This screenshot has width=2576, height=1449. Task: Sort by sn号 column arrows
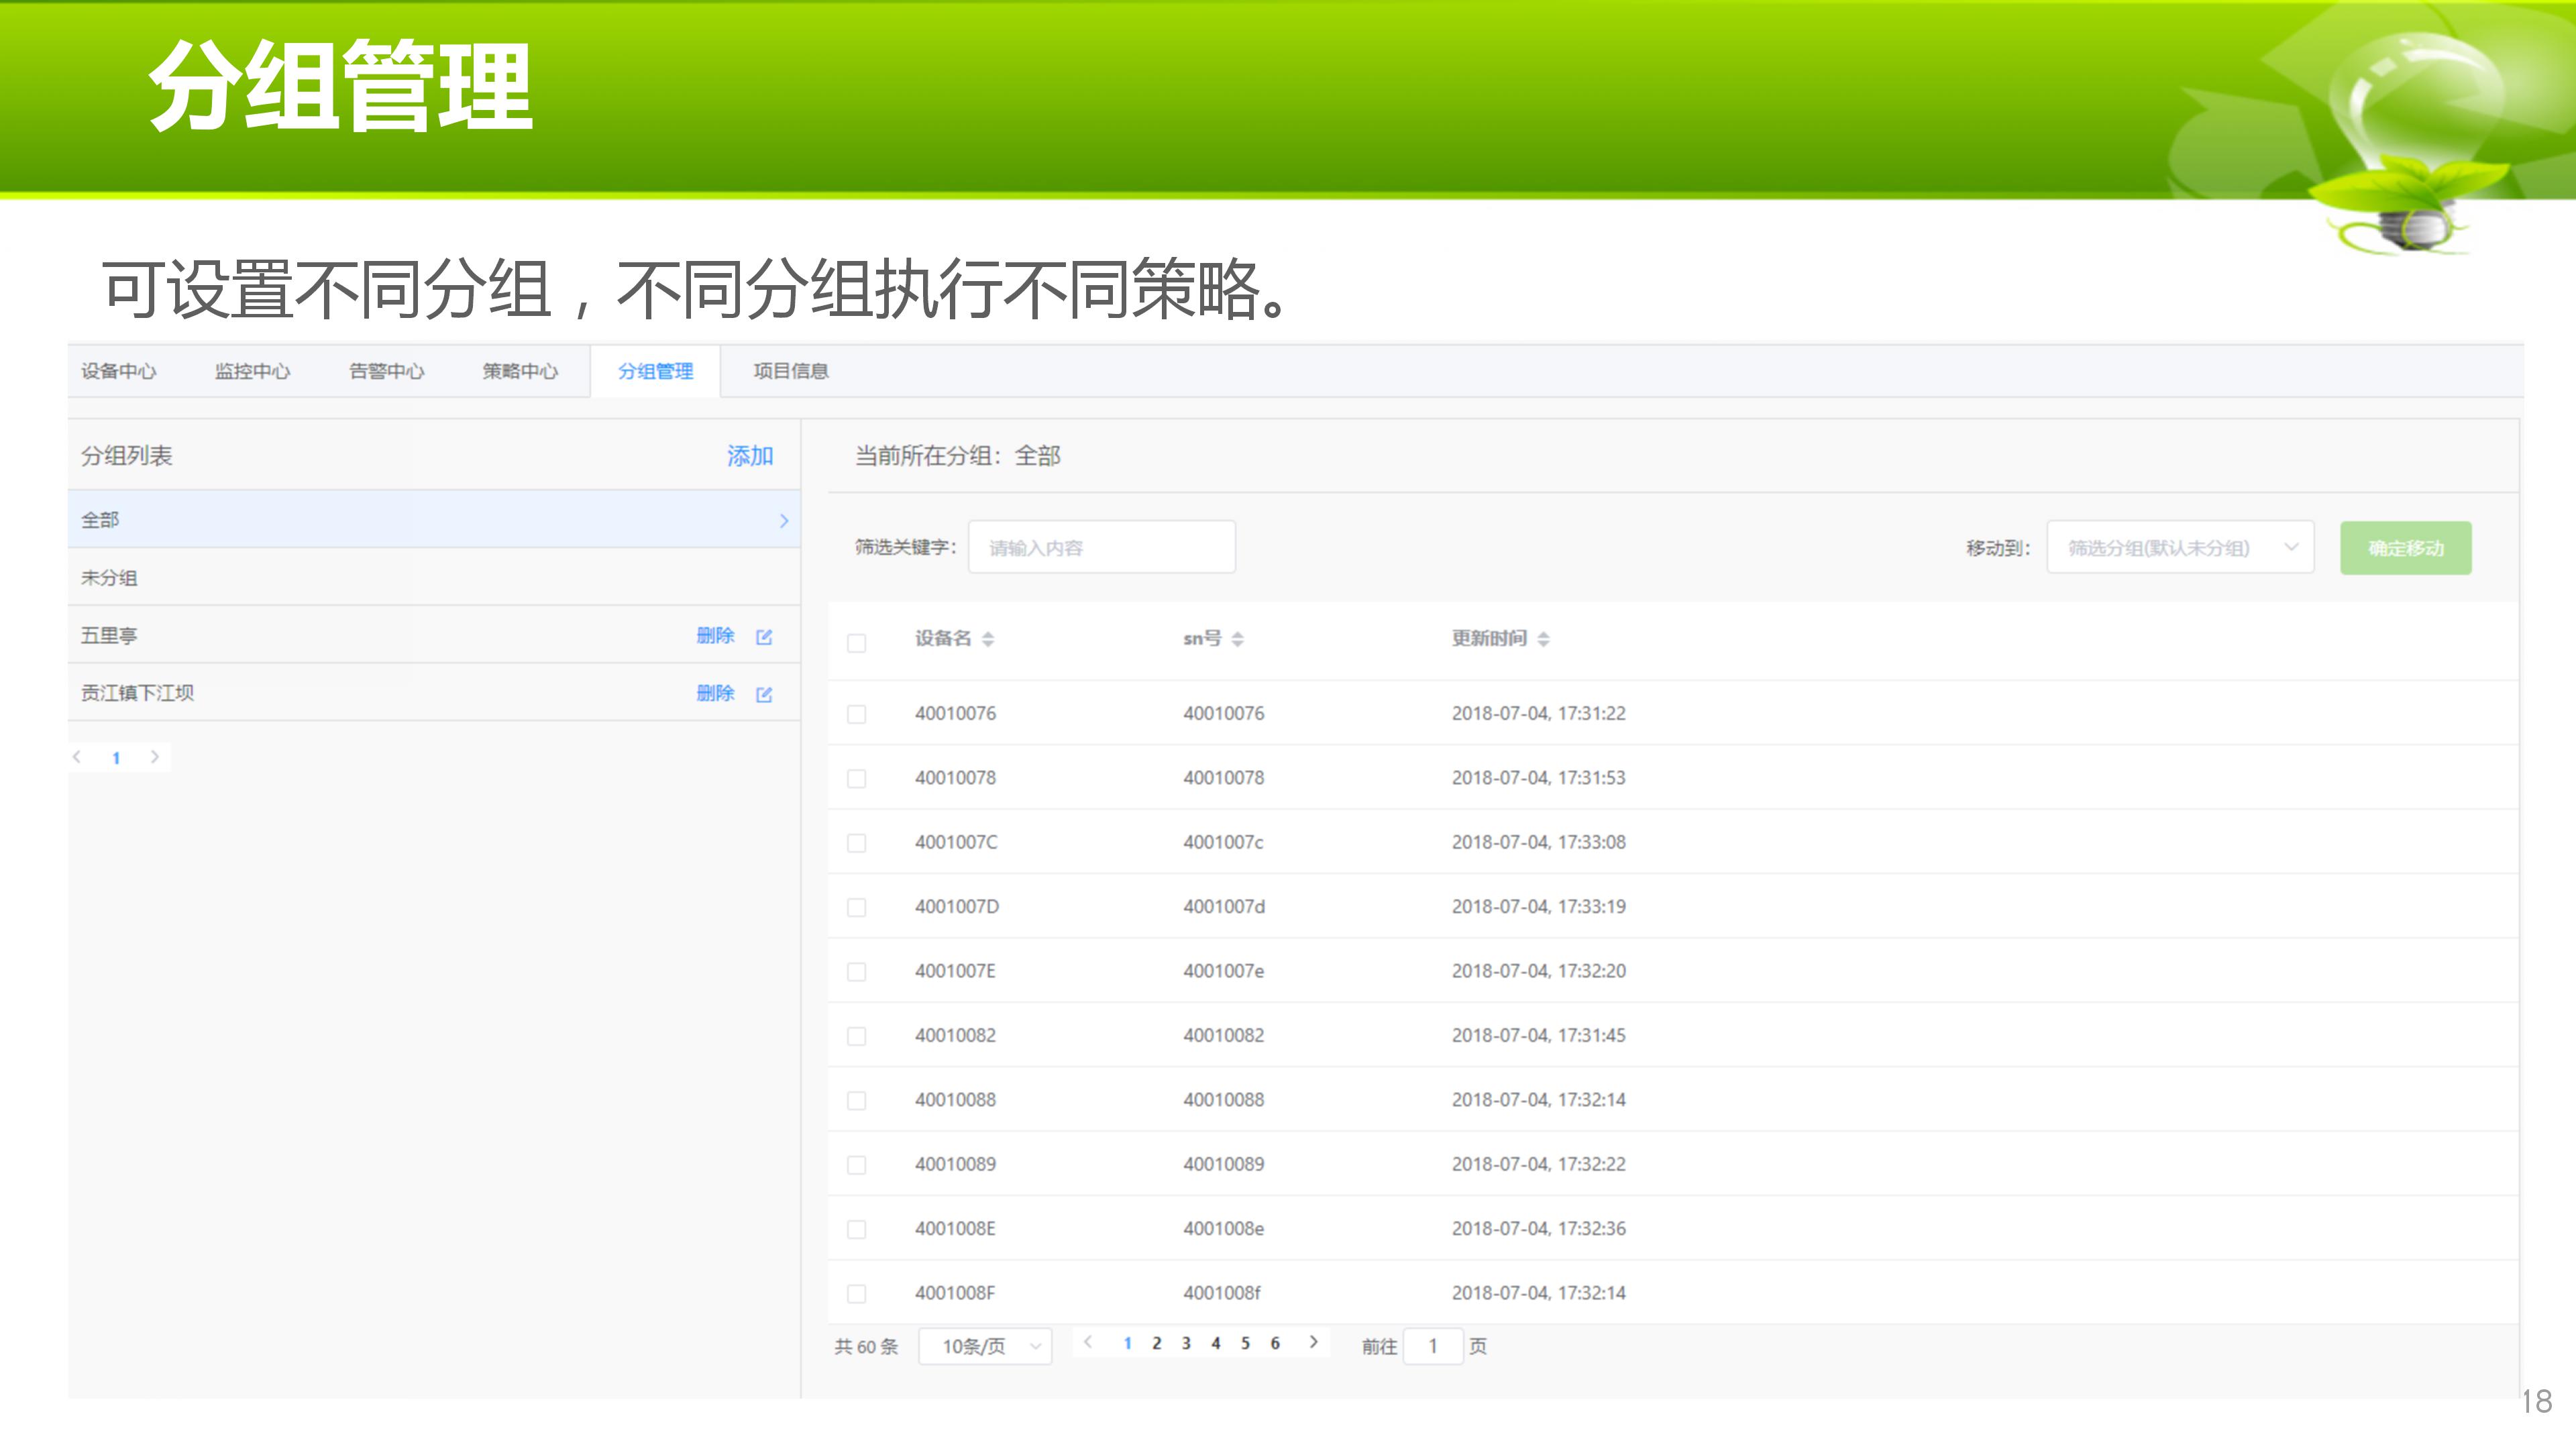(x=1237, y=639)
